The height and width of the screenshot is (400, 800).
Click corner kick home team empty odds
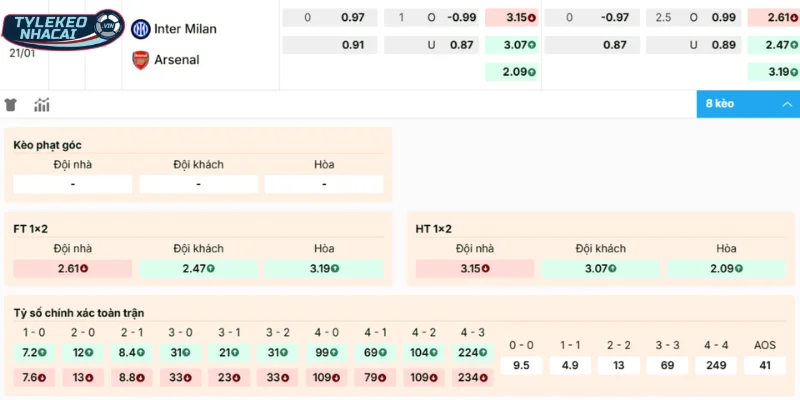pos(73,185)
